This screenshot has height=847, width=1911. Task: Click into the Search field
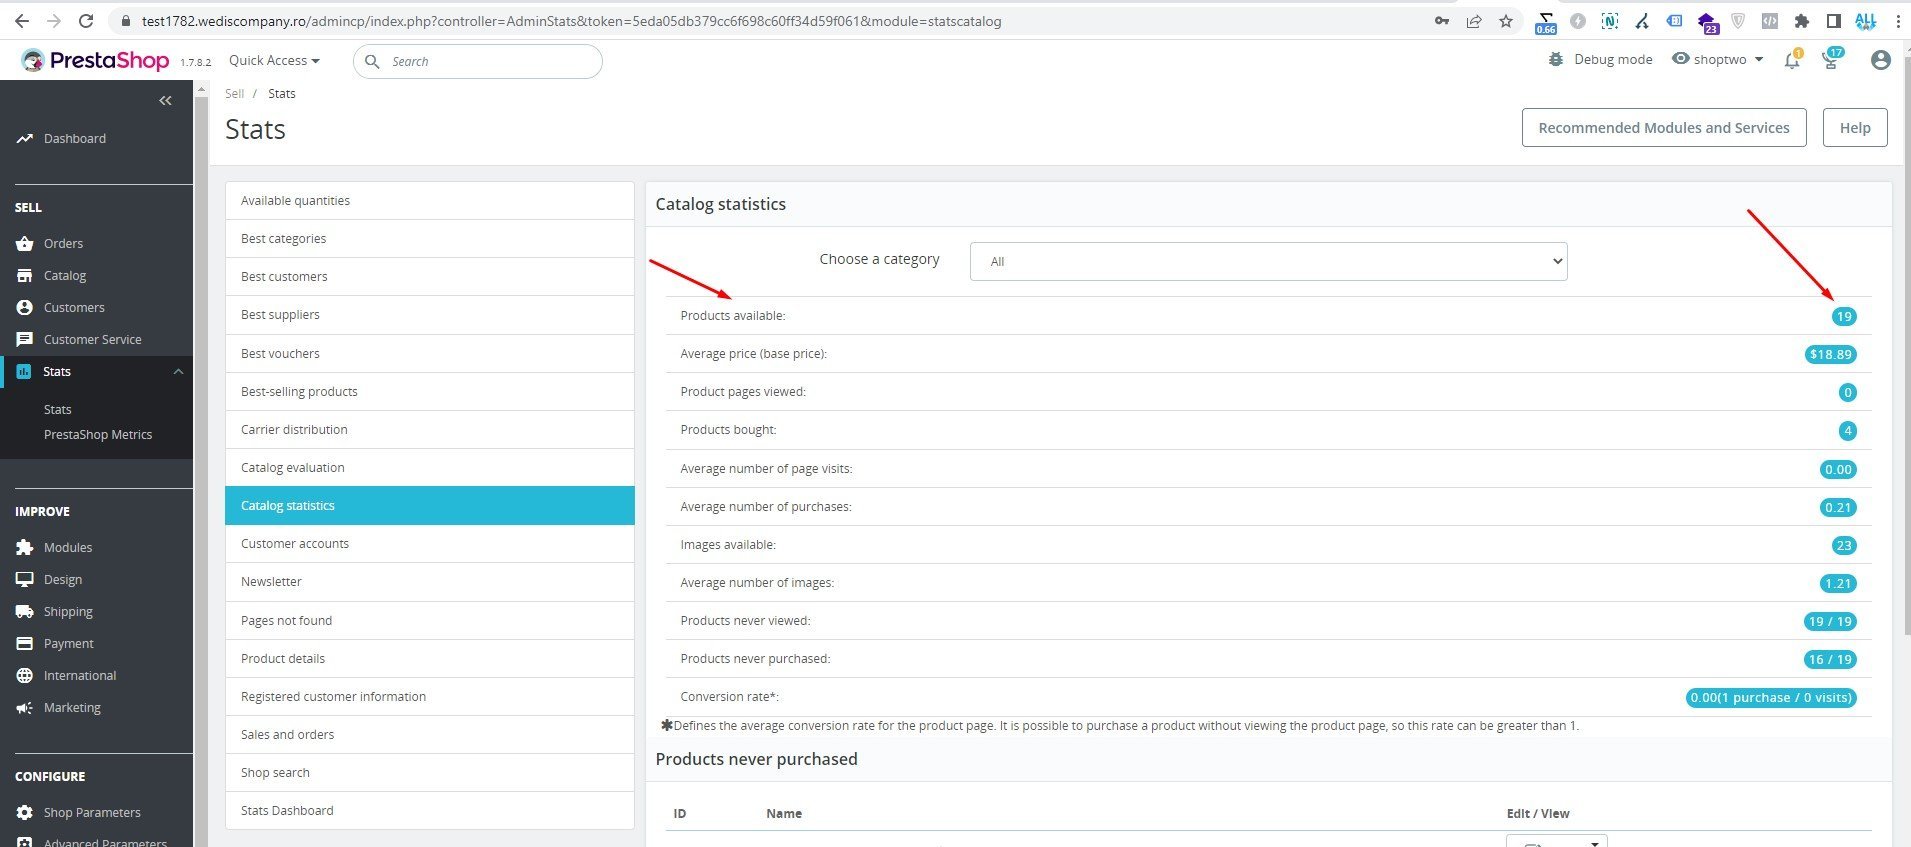pos(478,61)
